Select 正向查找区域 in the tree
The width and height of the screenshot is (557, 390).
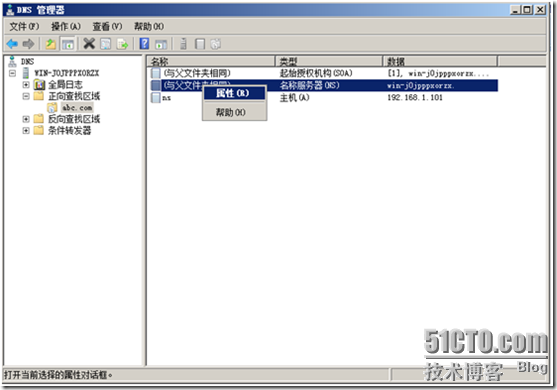pos(74,96)
